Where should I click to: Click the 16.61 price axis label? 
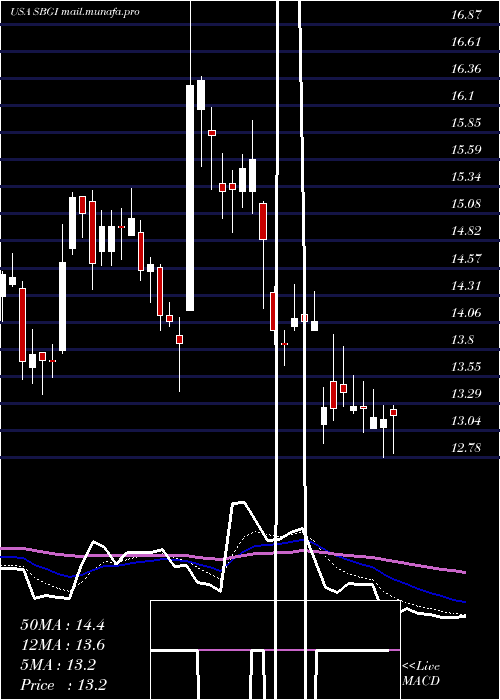point(466,42)
